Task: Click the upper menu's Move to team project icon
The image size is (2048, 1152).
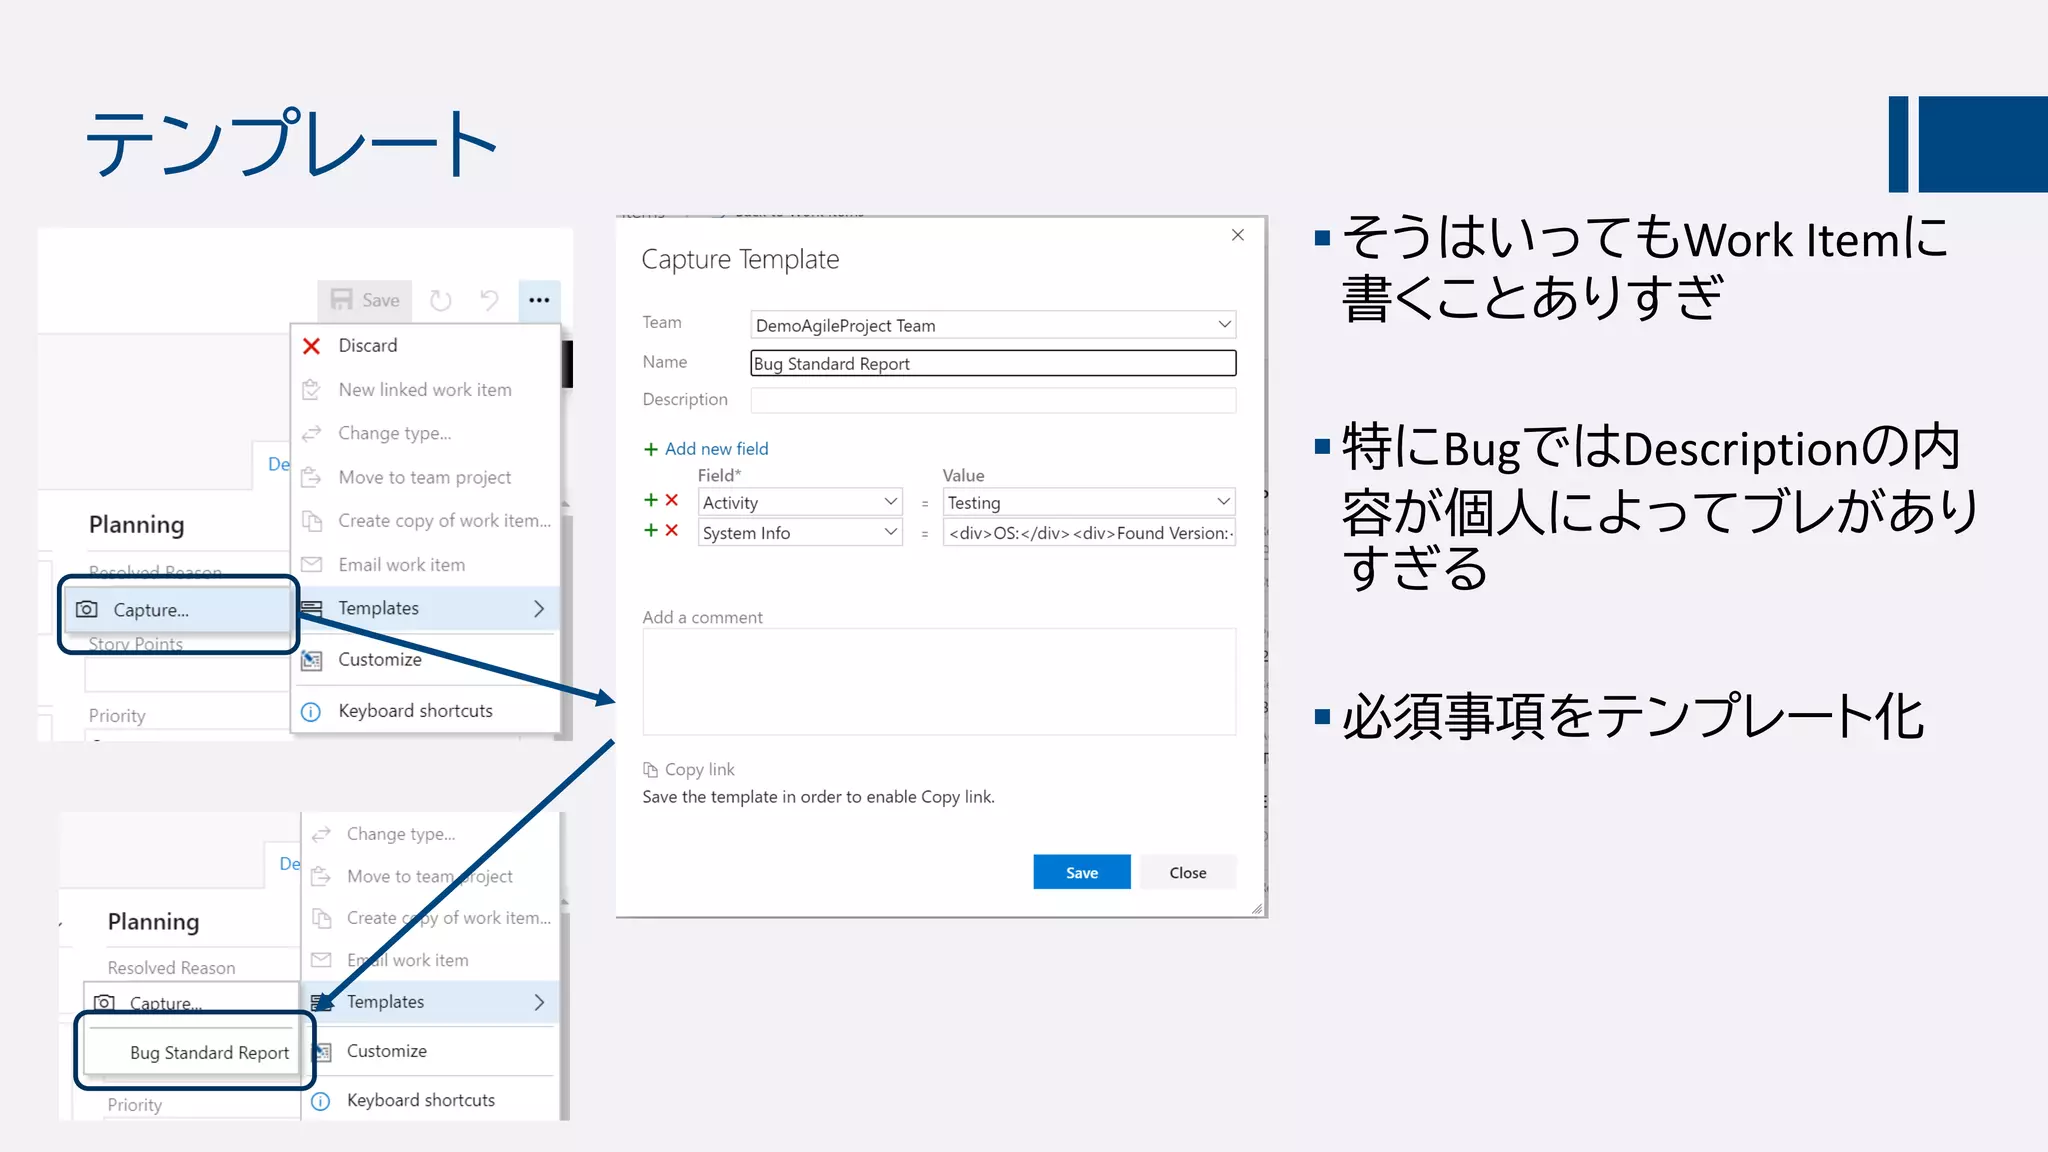Action: [x=312, y=477]
